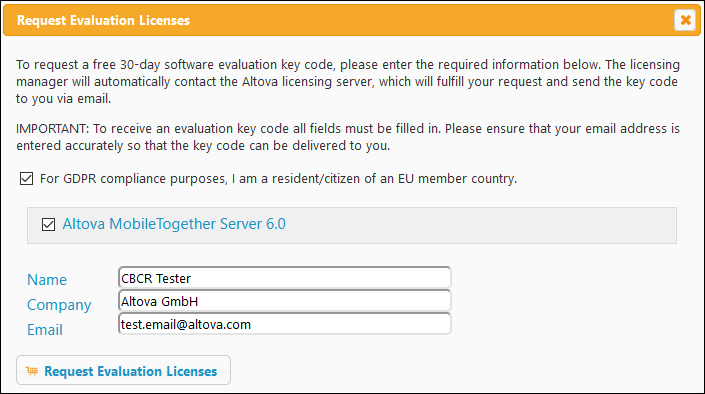This screenshot has height=394, width=705.
Task: Select the Company field with Altova GmbH
Action: click(x=285, y=301)
